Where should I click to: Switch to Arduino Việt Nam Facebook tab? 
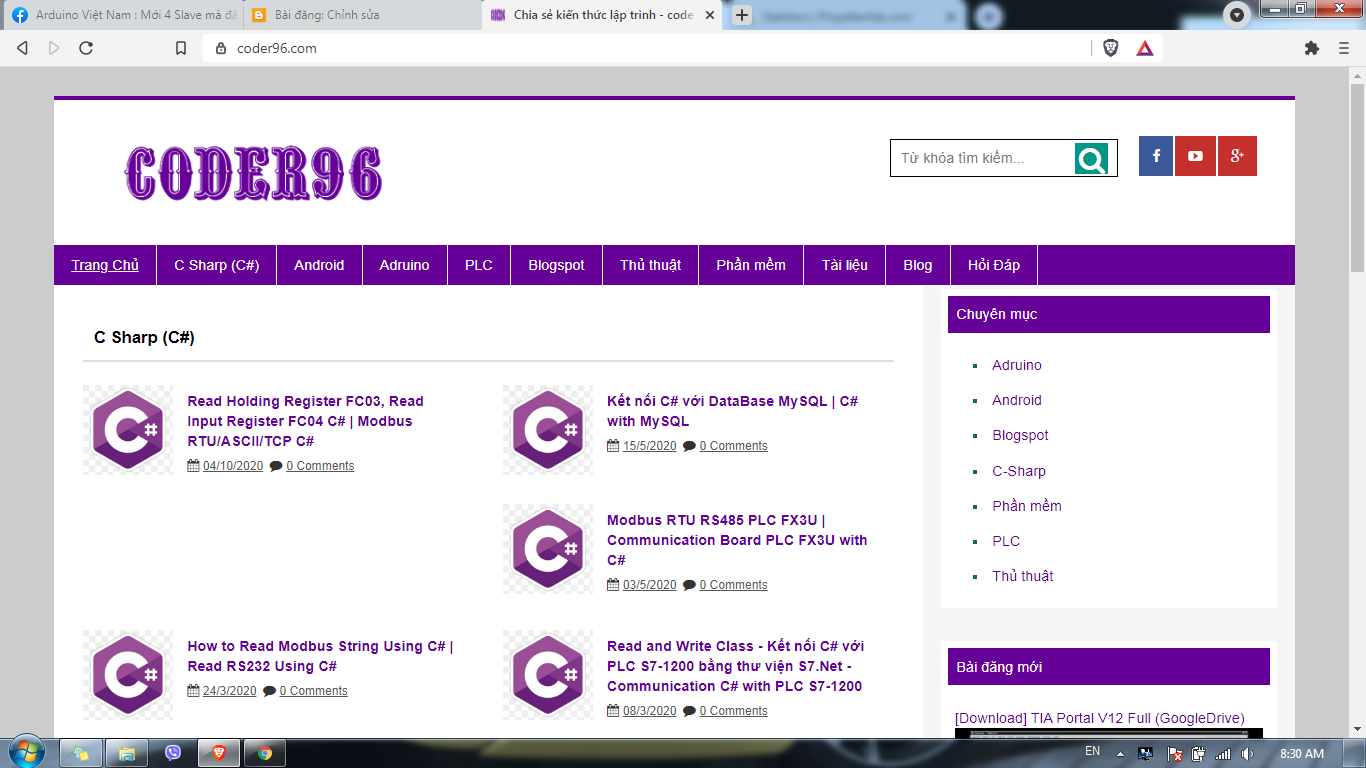pyautogui.click(x=123, y=15)
